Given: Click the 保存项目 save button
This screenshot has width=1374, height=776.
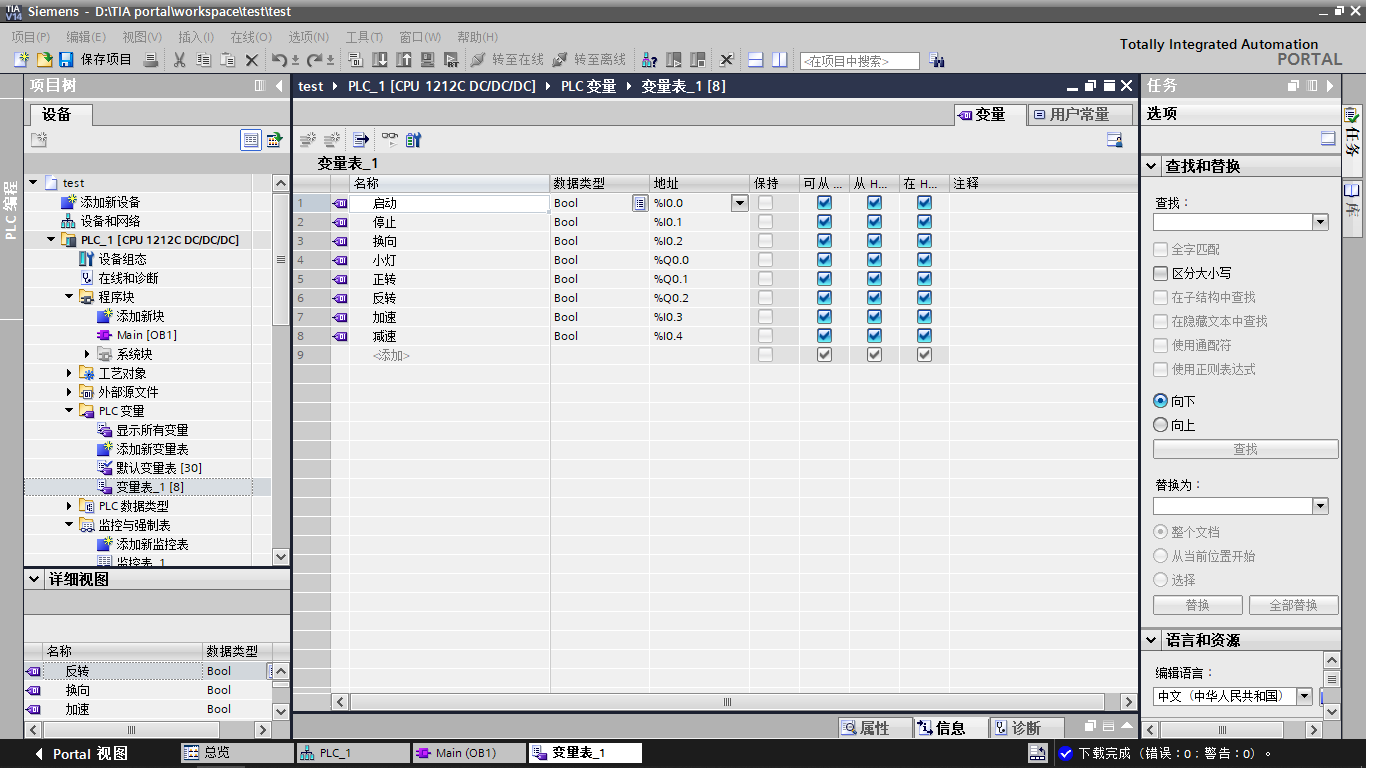Looking at the screenshot, I should click(96, 60).
